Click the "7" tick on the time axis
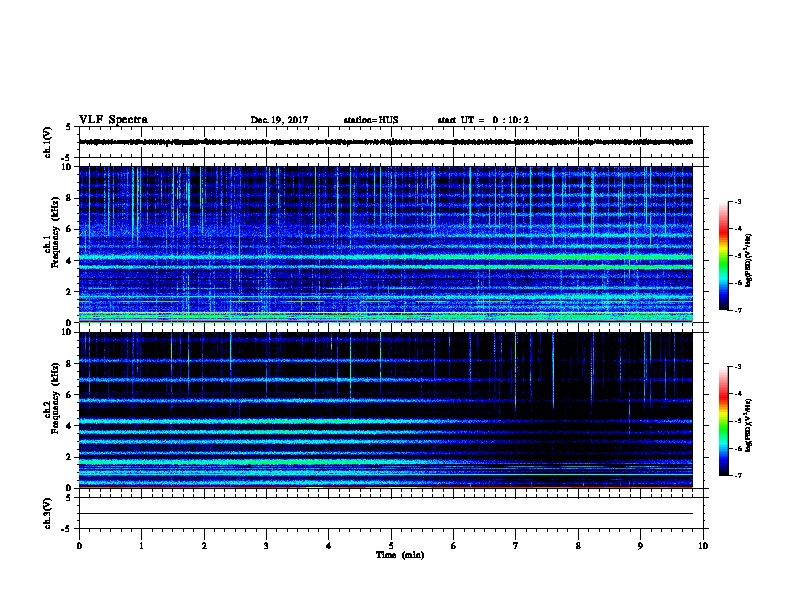The image size is (792, 612). [x=516, y=545]
